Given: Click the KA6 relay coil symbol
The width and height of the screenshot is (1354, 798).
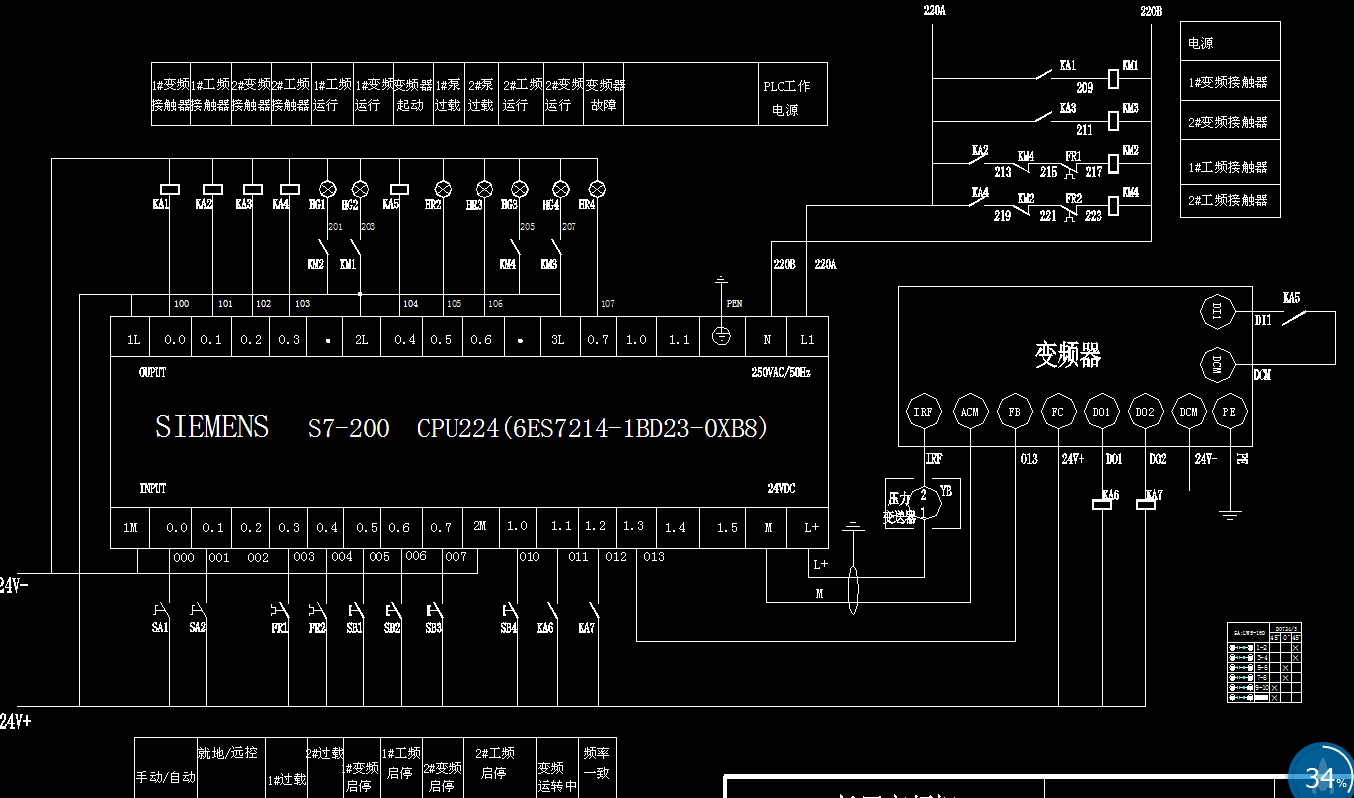Looking at the screenshot, I should coord(1103,505).
